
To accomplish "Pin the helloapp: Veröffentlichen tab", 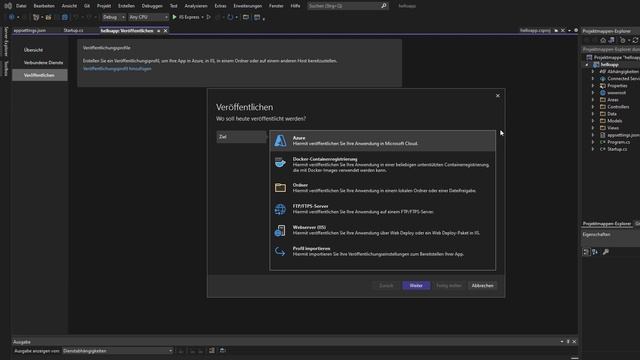I will click(x=159, y=31).
